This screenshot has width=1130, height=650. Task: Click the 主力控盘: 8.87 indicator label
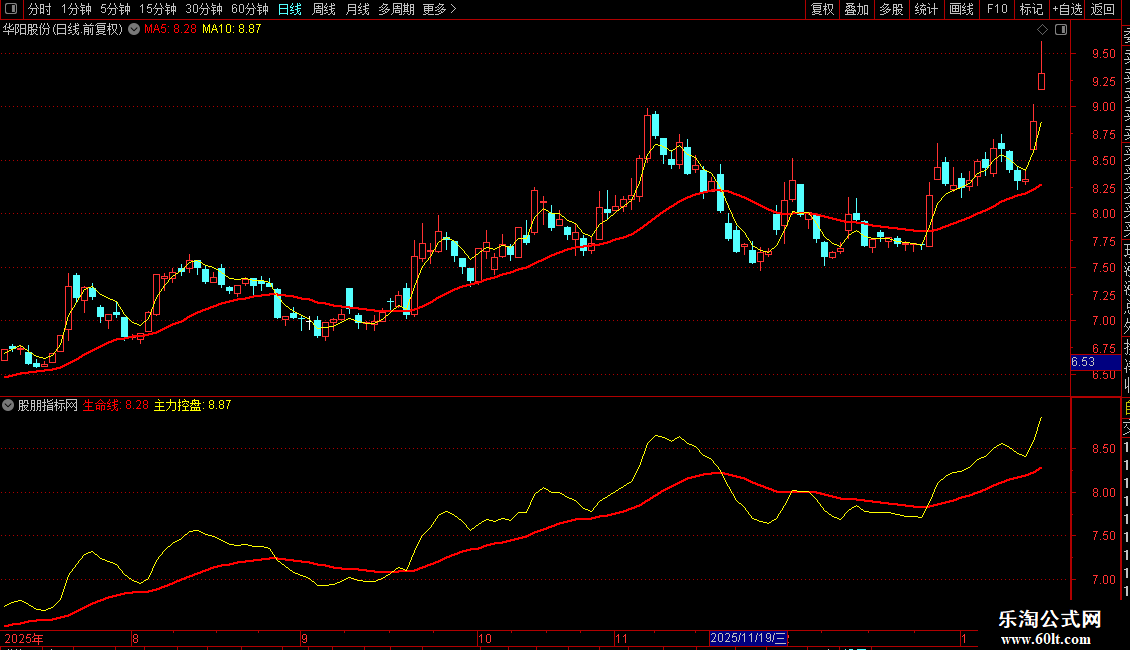192,405
